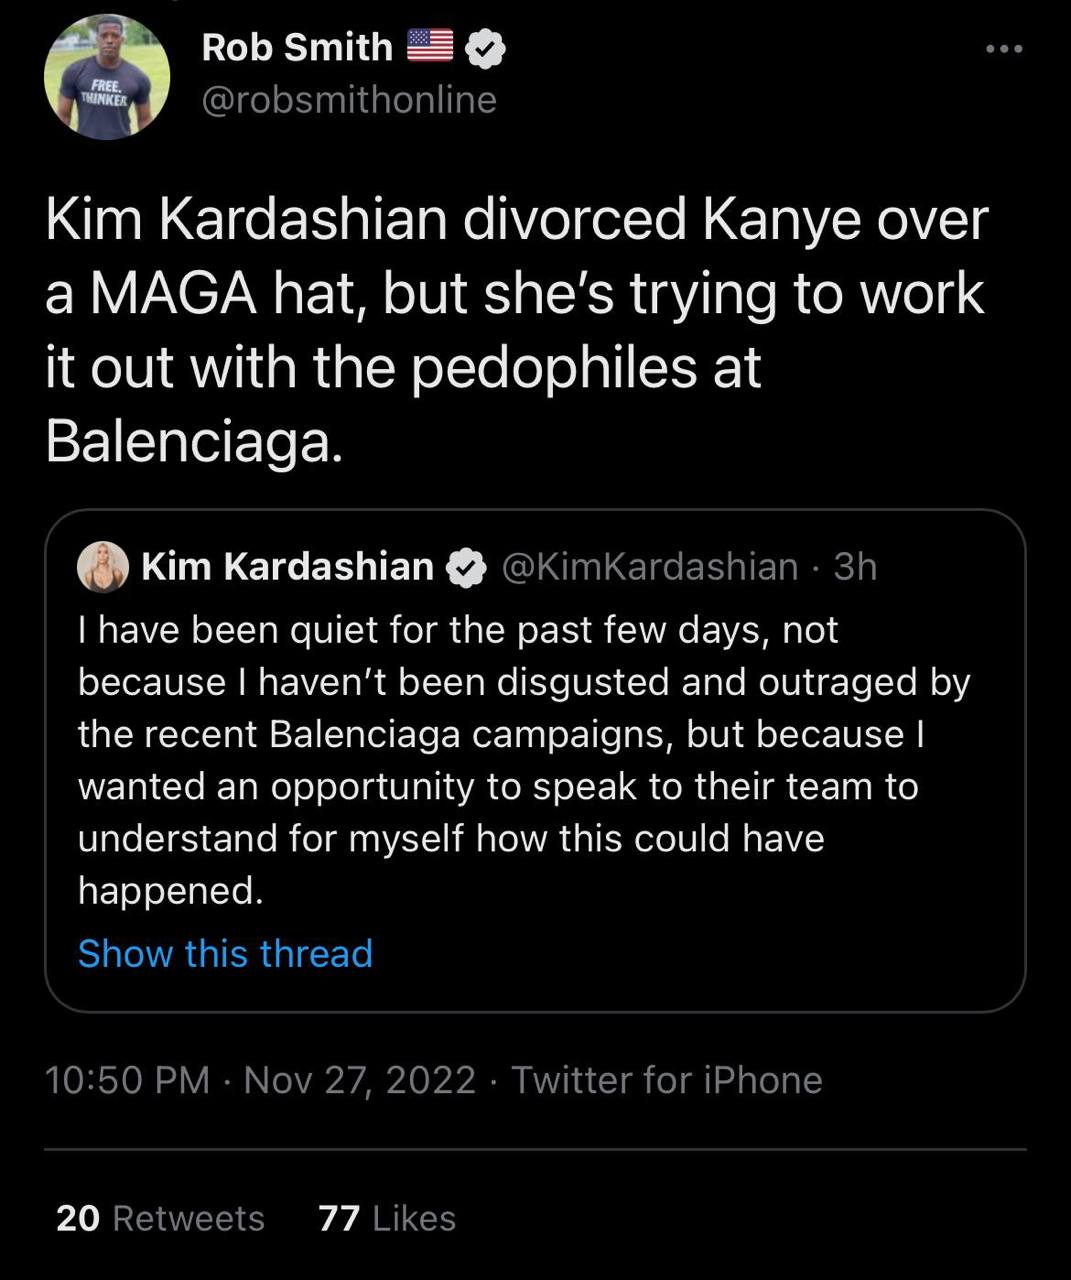This screenshot has width=1071, height=1280.
Task: Click Rob Smith's verified badge
Action: coord(486,48)
